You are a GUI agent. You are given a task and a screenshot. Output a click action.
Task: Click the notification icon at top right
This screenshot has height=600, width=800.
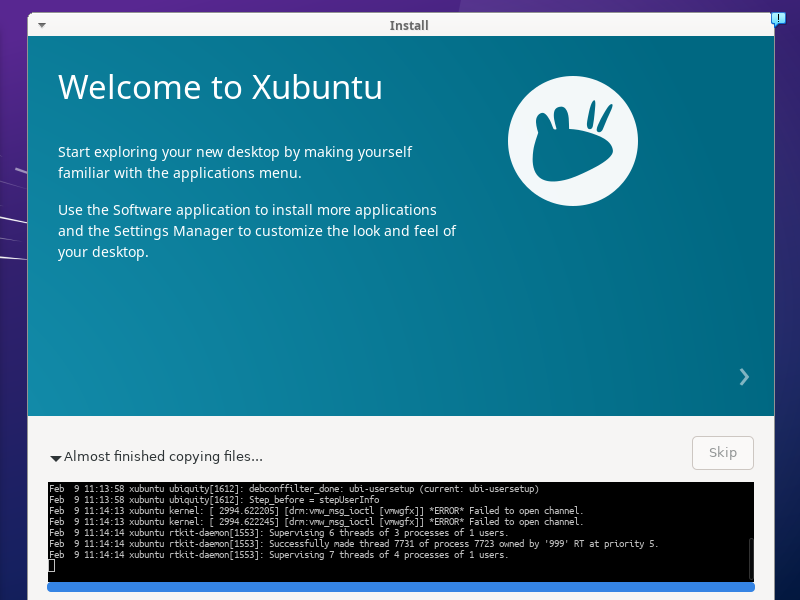coord(778,19)
